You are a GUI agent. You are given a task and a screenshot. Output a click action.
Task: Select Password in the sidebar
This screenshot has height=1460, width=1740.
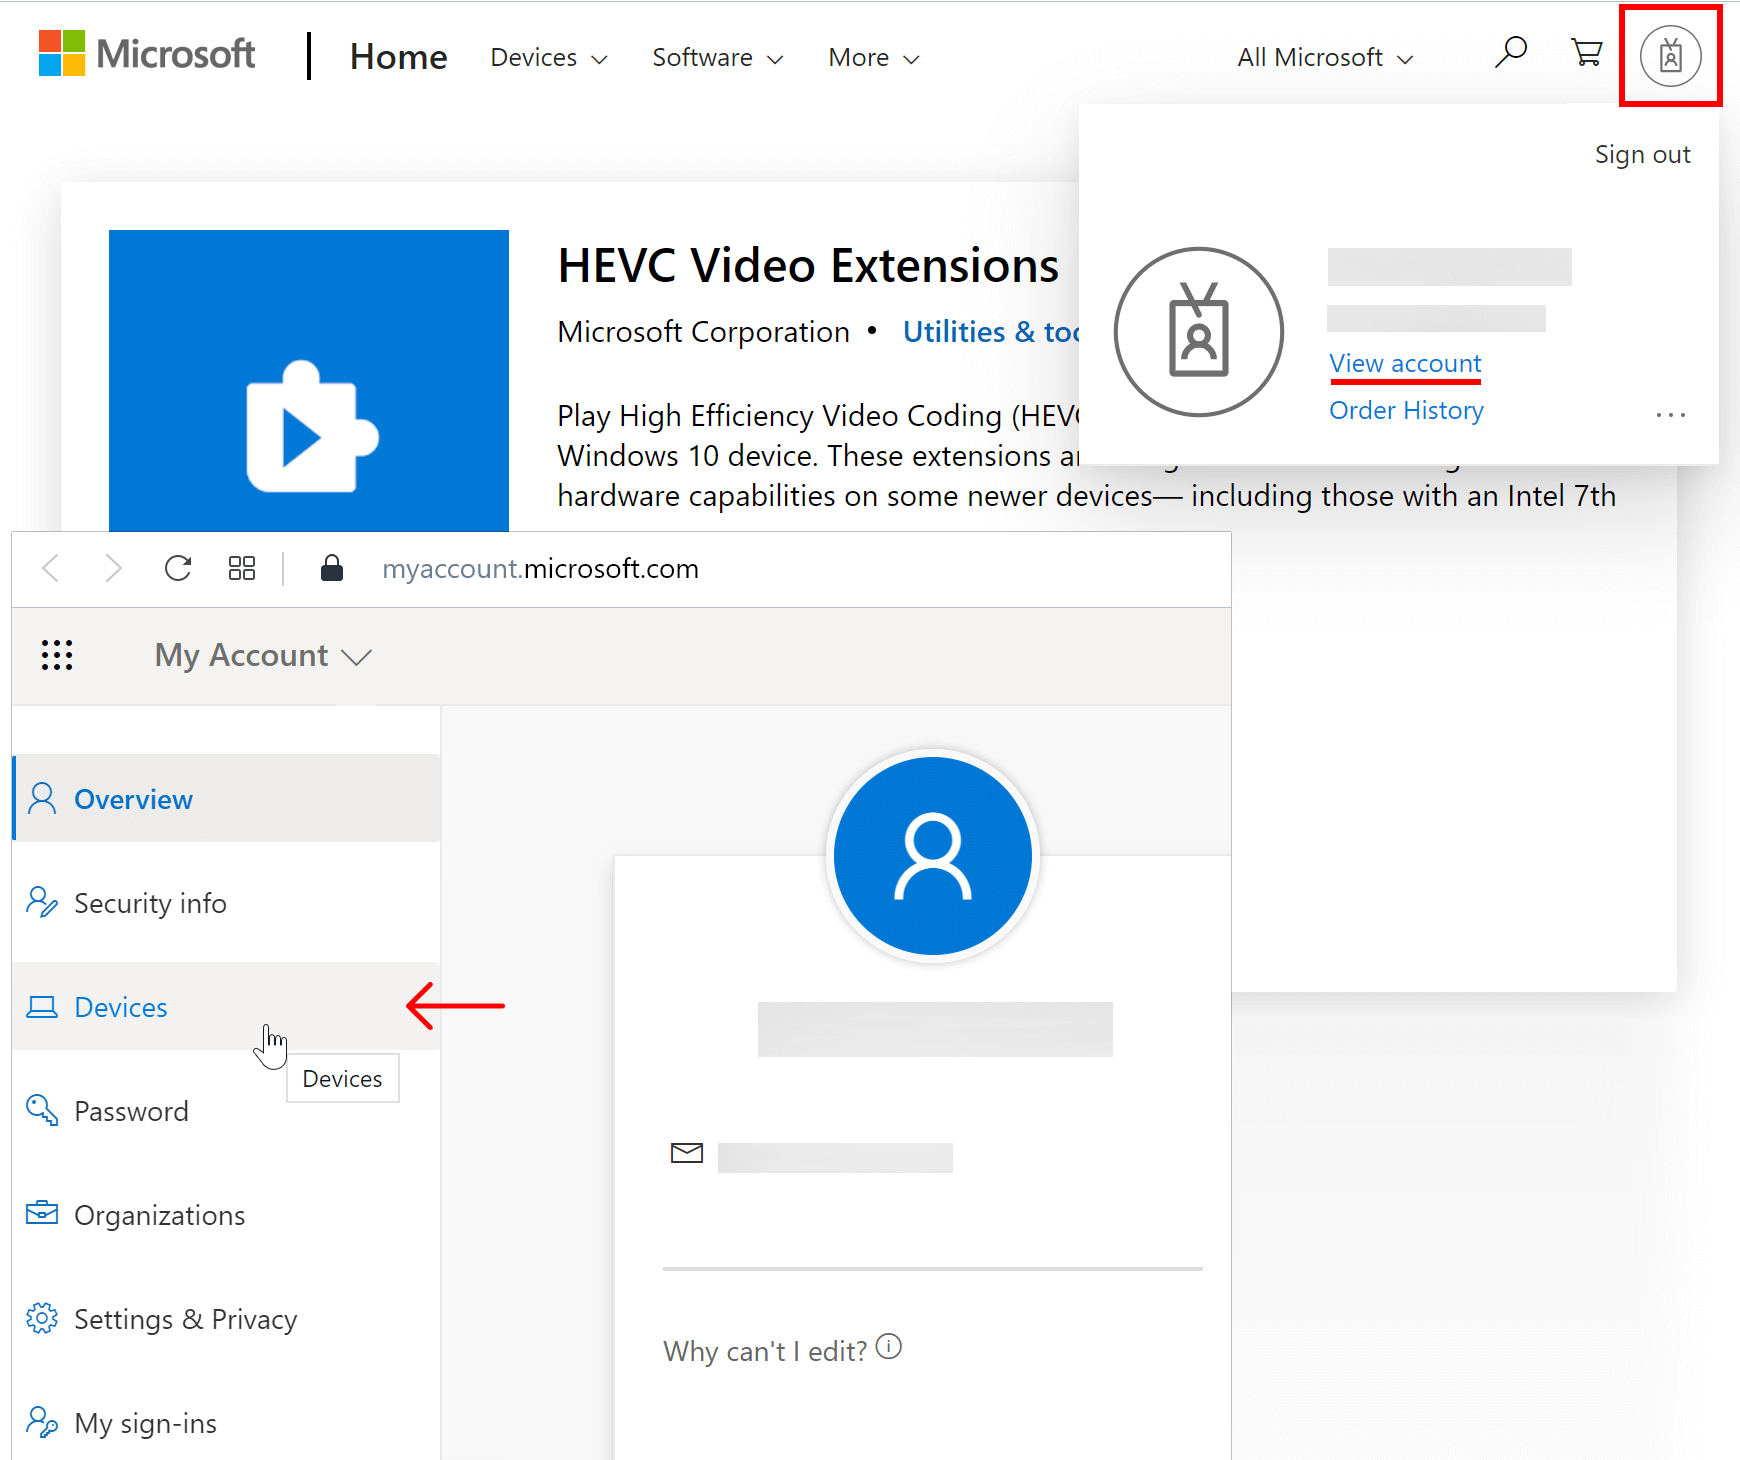[x=227, y=1110]
